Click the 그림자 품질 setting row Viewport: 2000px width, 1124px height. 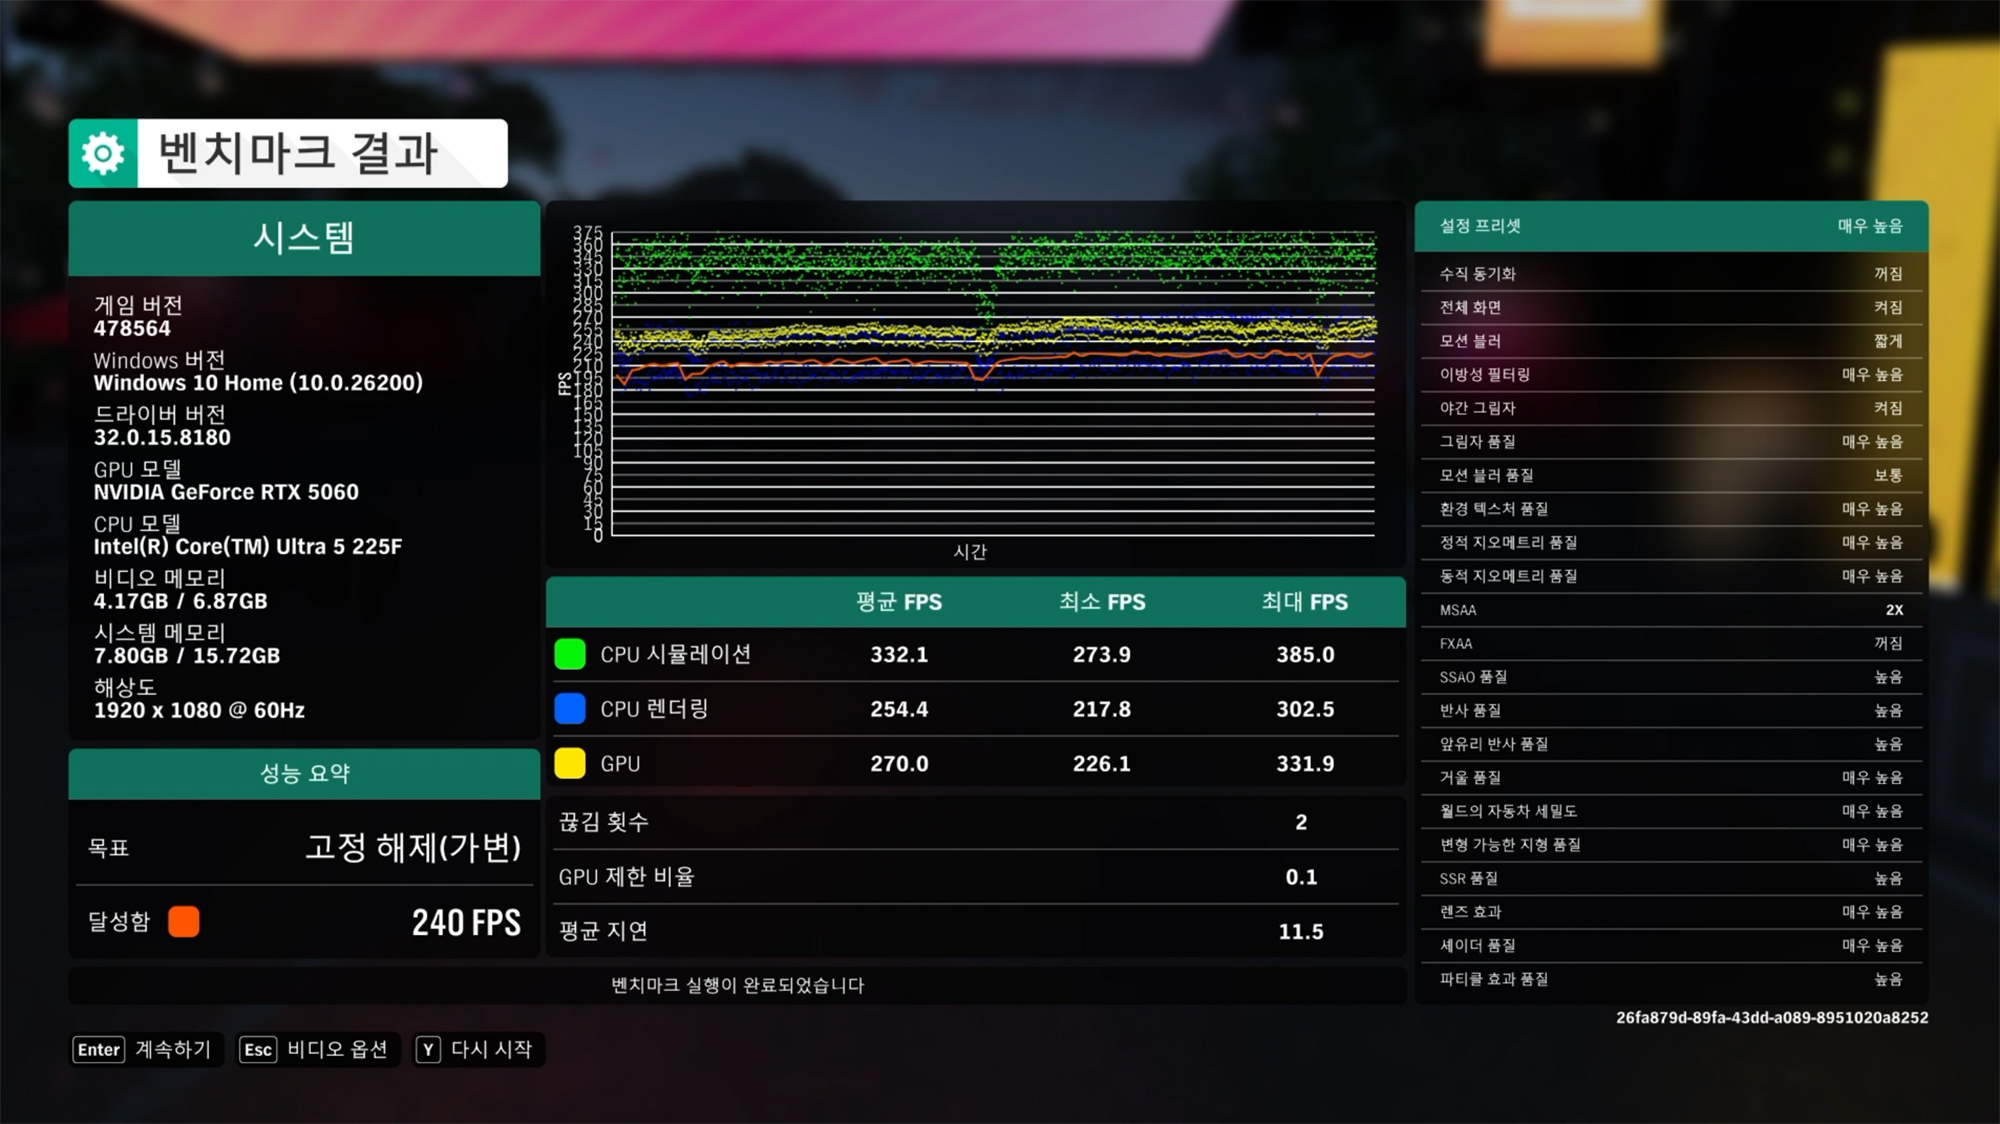click(1670, 441)
